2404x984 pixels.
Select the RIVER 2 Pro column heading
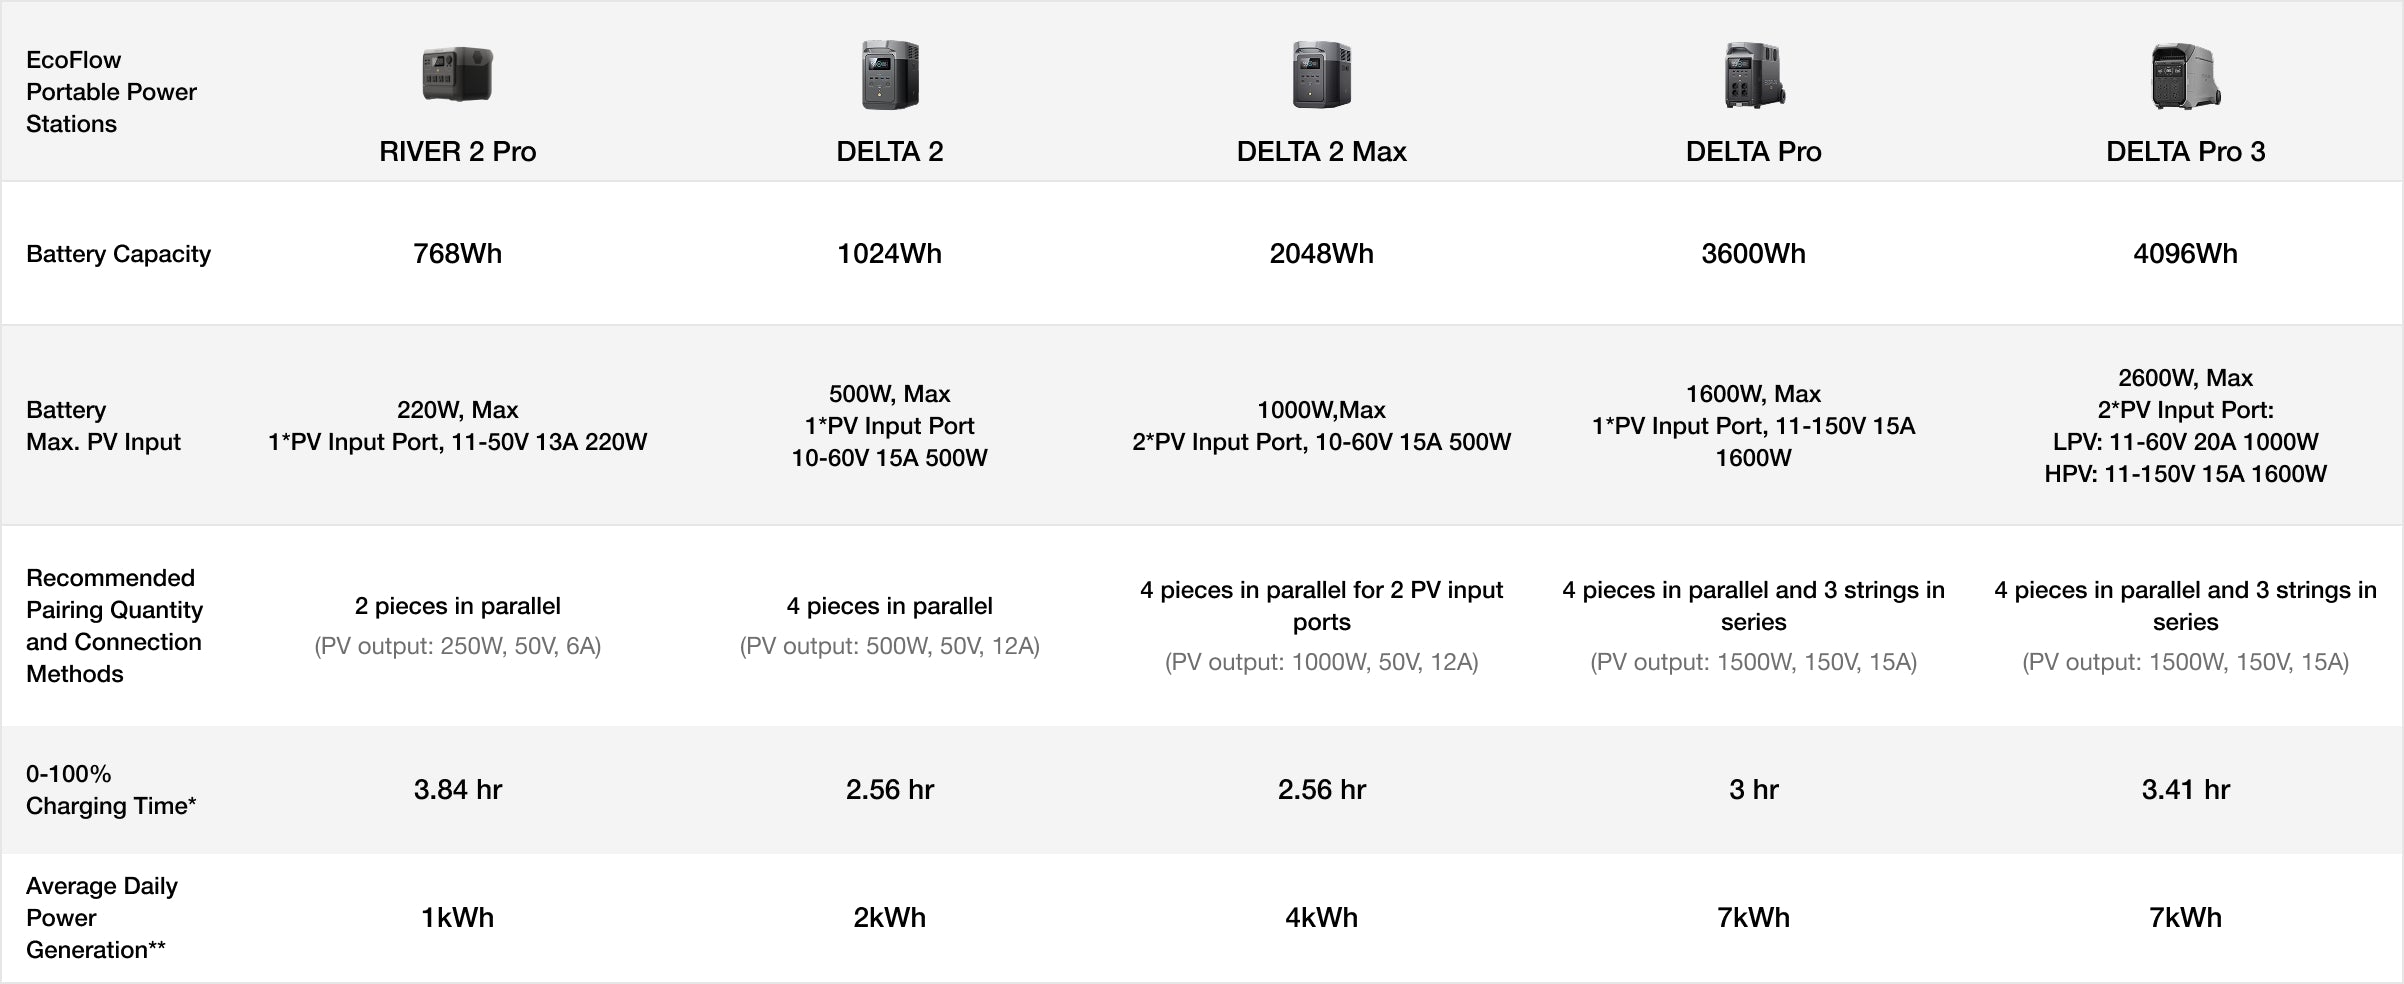457,152
